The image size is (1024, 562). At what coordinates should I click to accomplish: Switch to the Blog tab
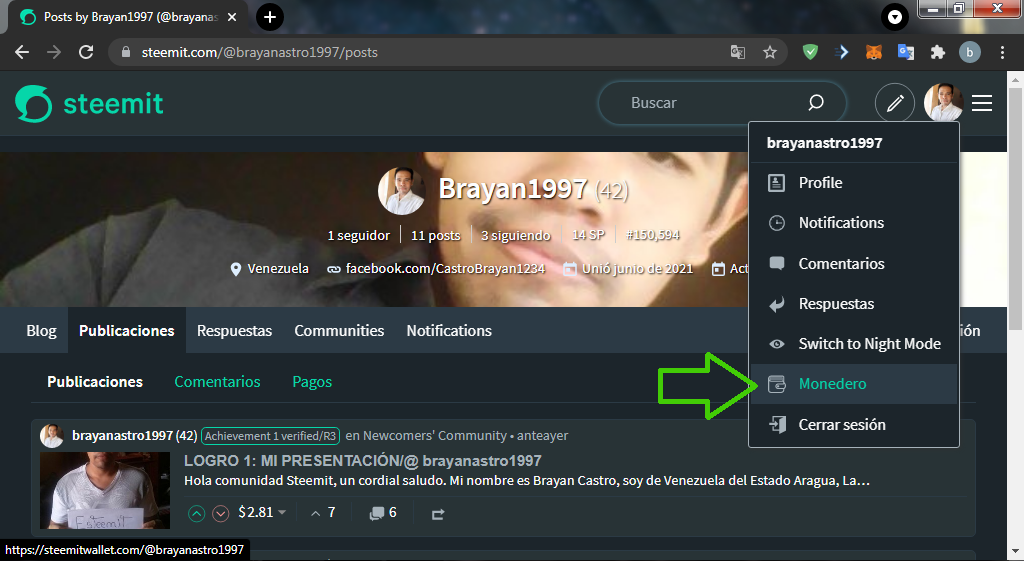point(41,331)
